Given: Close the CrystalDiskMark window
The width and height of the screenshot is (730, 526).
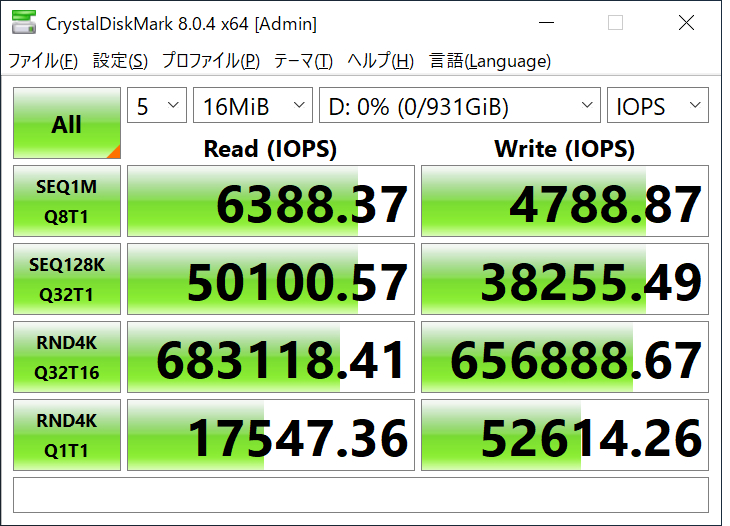Looking at the screenshot, I should point(686,22).
